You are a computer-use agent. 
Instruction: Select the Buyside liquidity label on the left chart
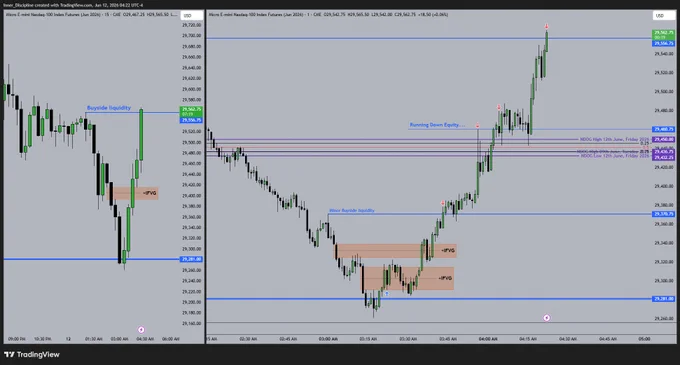(109, 108)
